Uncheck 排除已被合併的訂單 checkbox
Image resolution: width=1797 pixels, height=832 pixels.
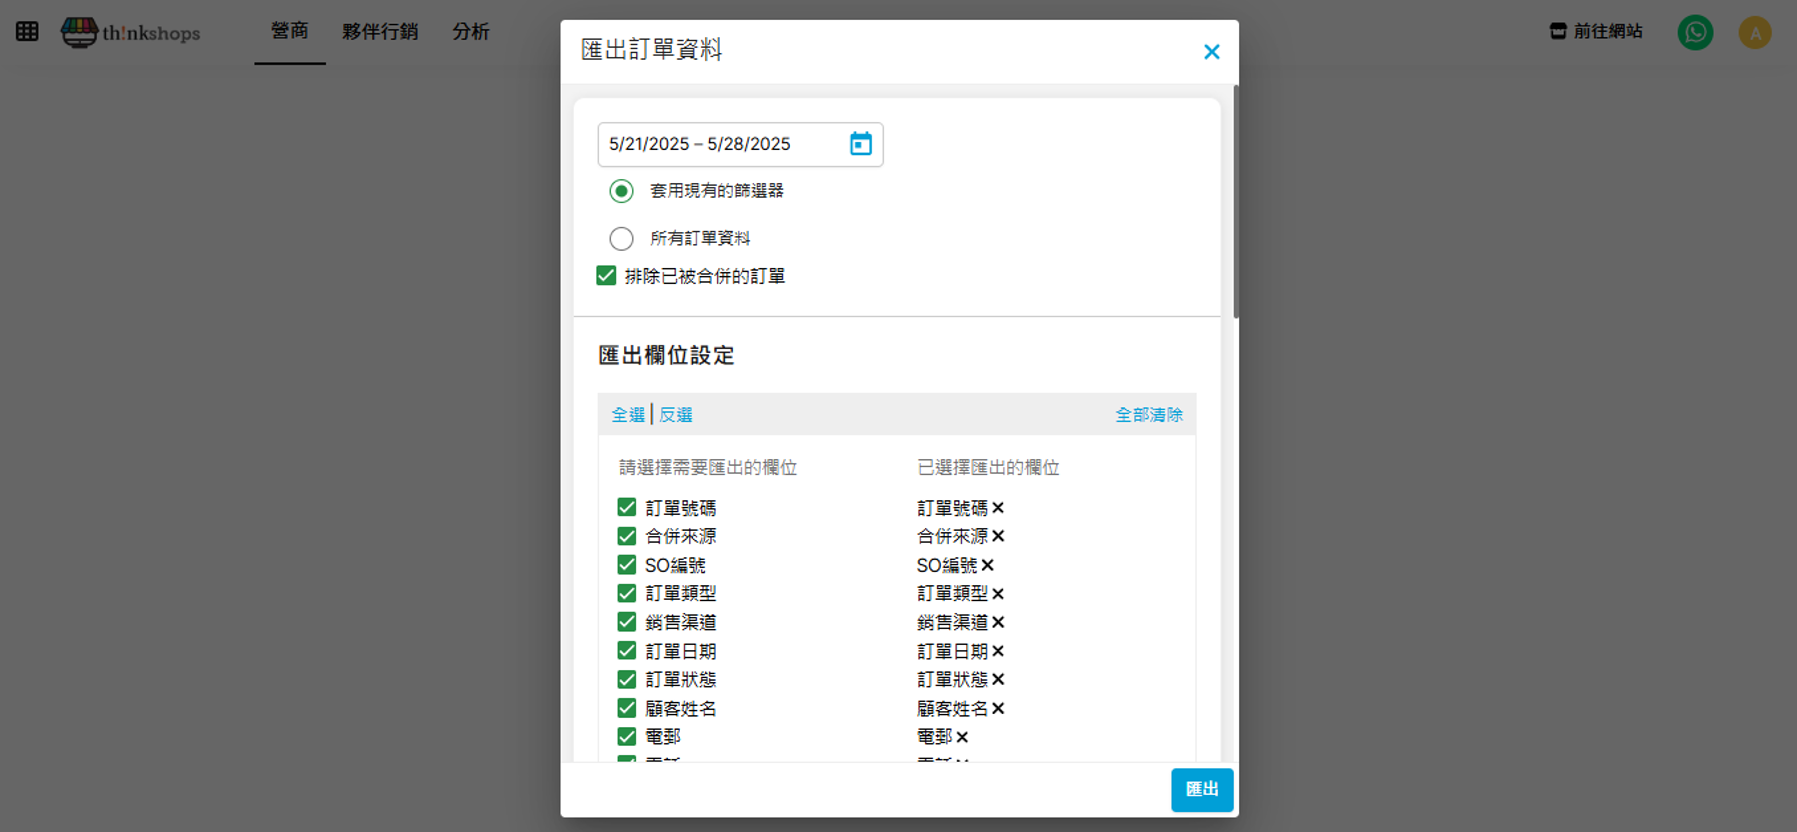coord(606,276)
